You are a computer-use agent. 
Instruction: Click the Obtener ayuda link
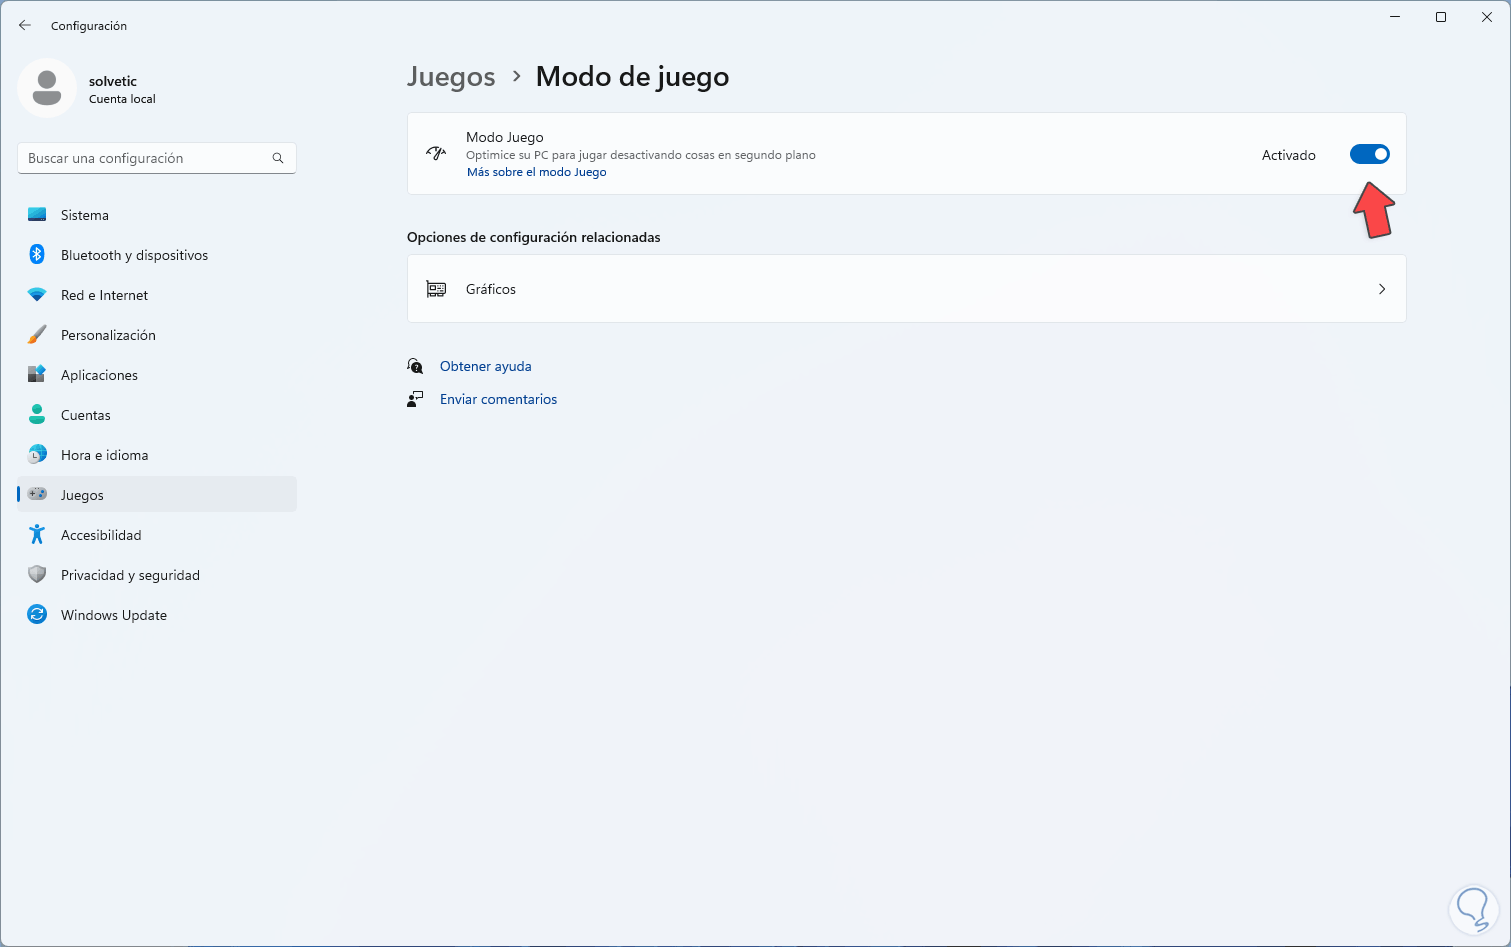pyautogui.click(x=486, y=366)
